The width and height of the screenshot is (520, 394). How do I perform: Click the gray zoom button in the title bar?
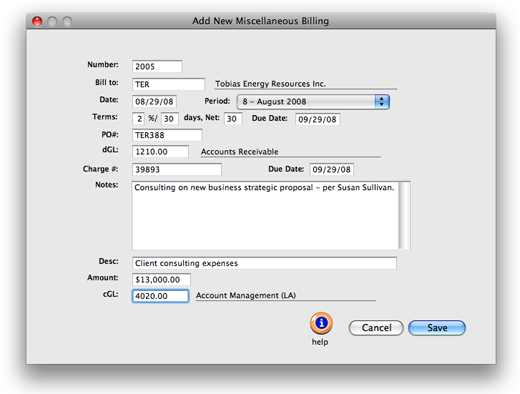(67, 21)
